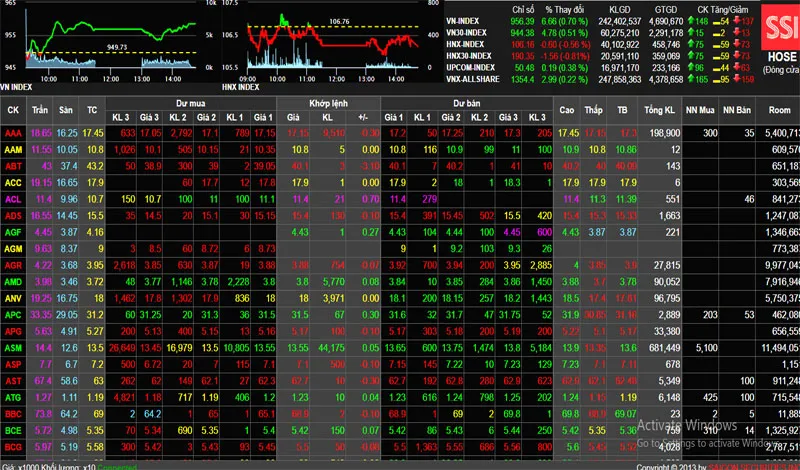Click the VN30-INDEX name in index summary
800x470 pixels.
(466, 33)
